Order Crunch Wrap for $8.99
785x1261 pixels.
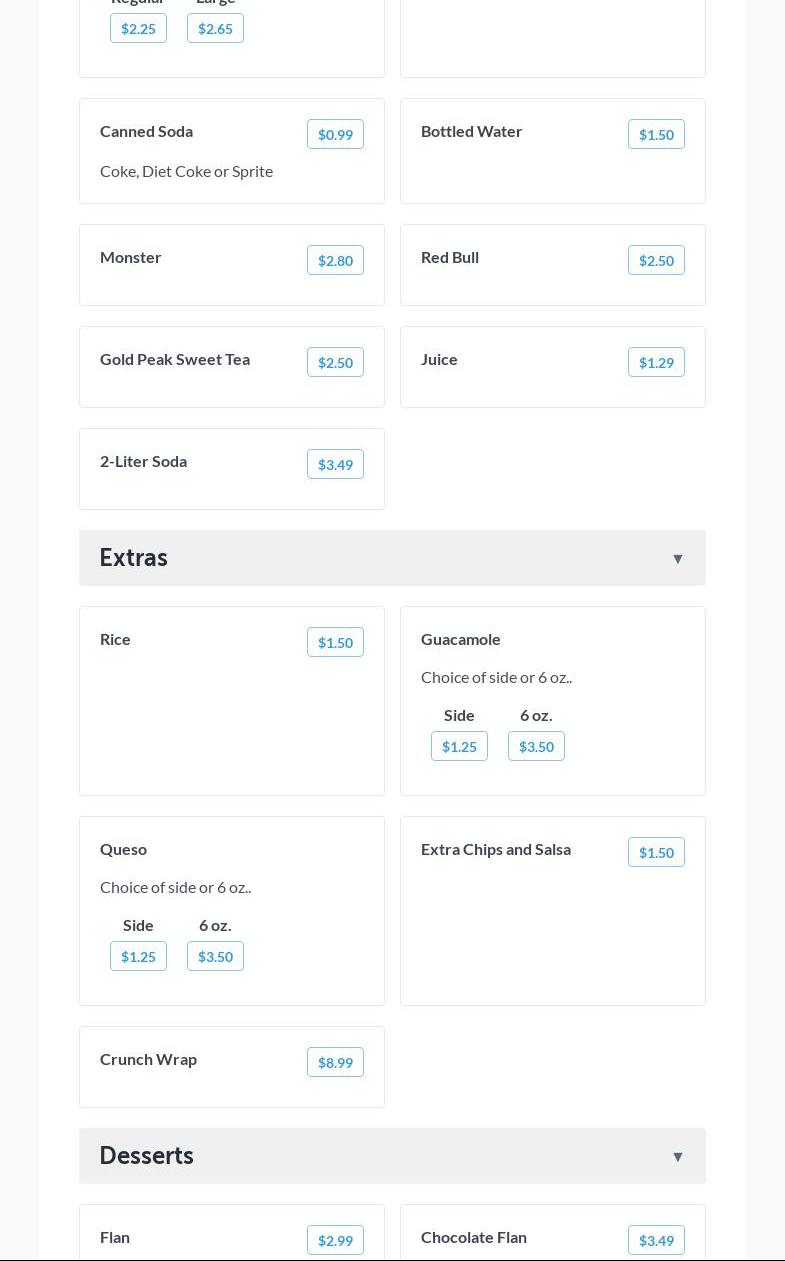point(335,1062)
